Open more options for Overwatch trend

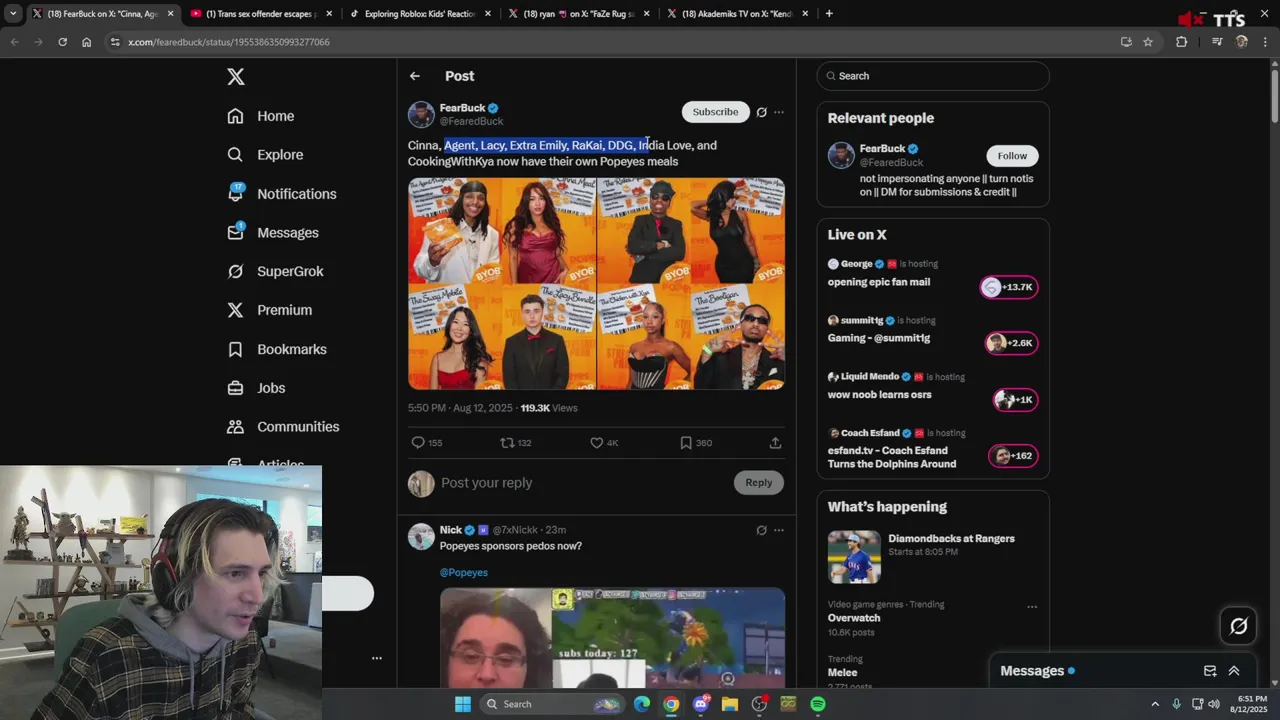(1032, 606)
